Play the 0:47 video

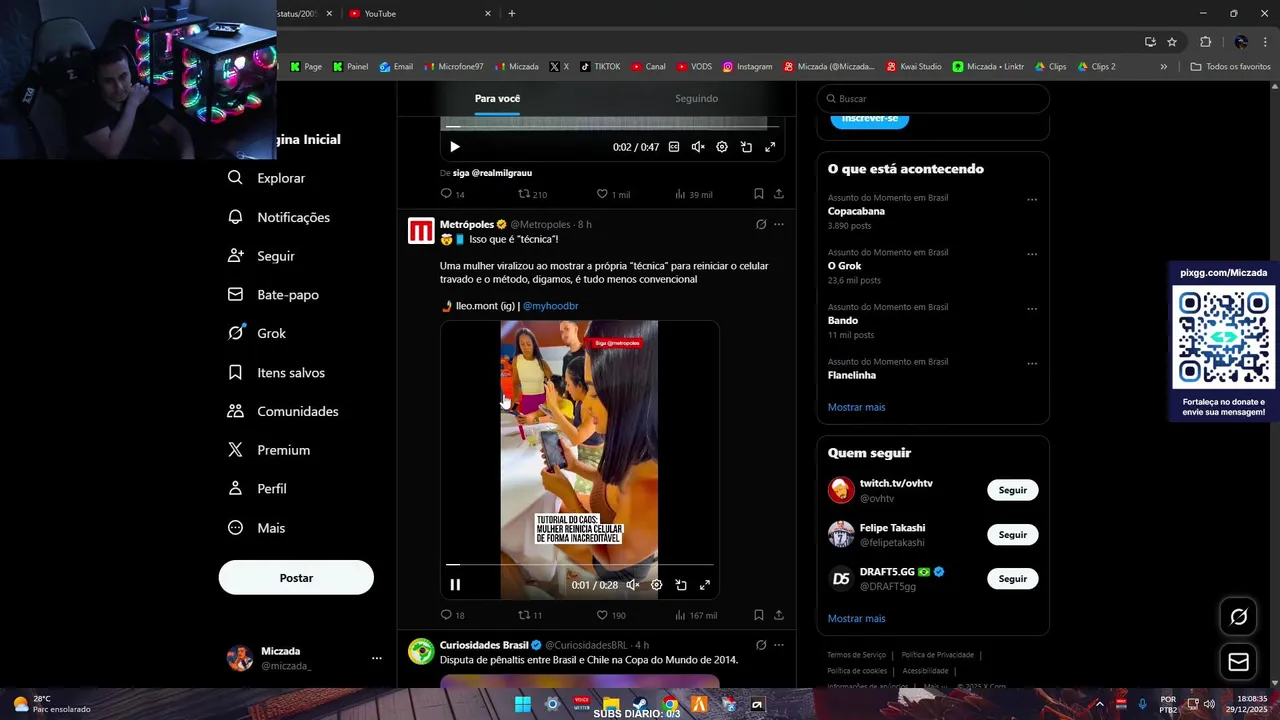(x=454, y=147)
